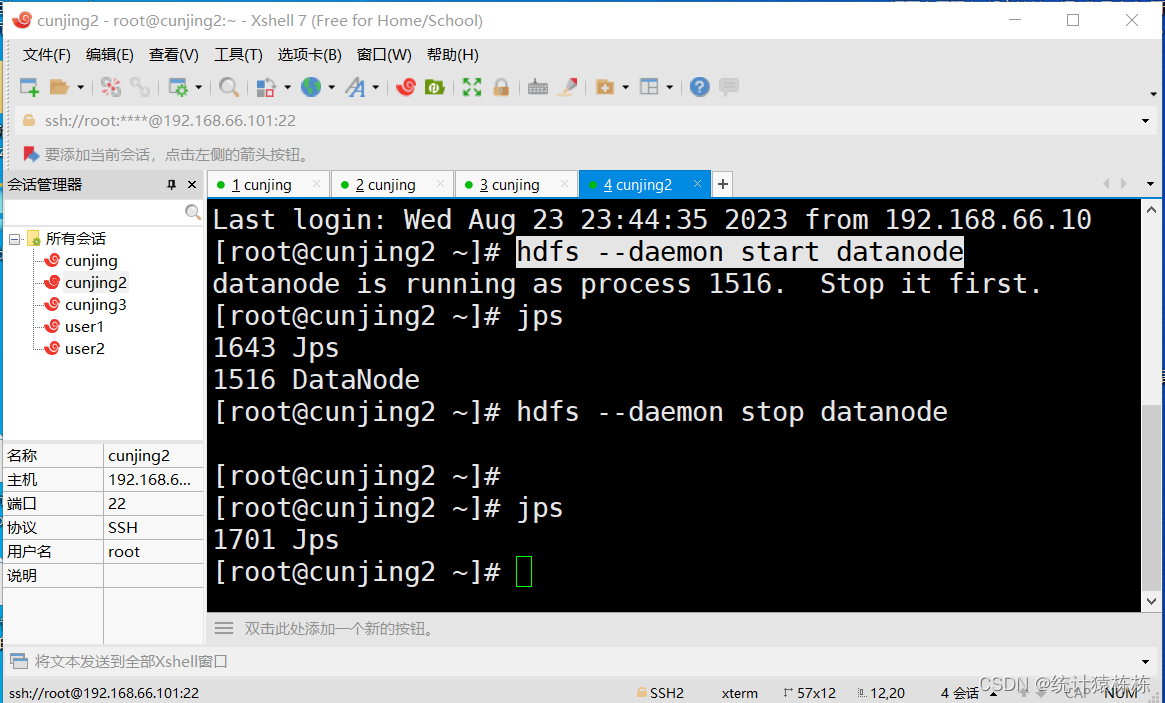Click the Reconnect chain-link icon
The height and width of the screenshot is (703, 1165).
[x=140, y=87]
